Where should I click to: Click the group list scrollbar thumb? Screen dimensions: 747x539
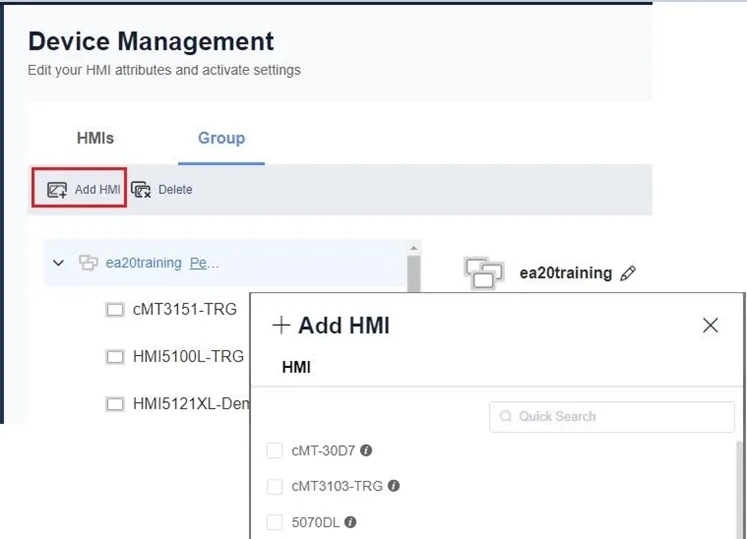tap(414, 274)
